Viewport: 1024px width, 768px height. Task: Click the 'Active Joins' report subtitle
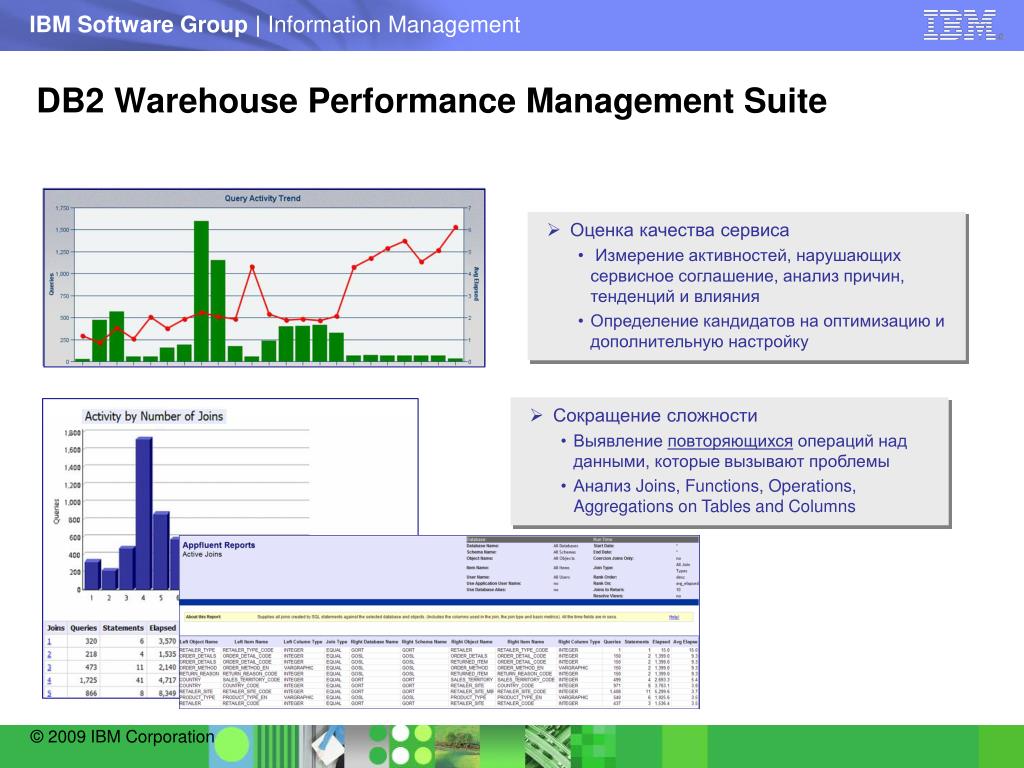(202, 554)
